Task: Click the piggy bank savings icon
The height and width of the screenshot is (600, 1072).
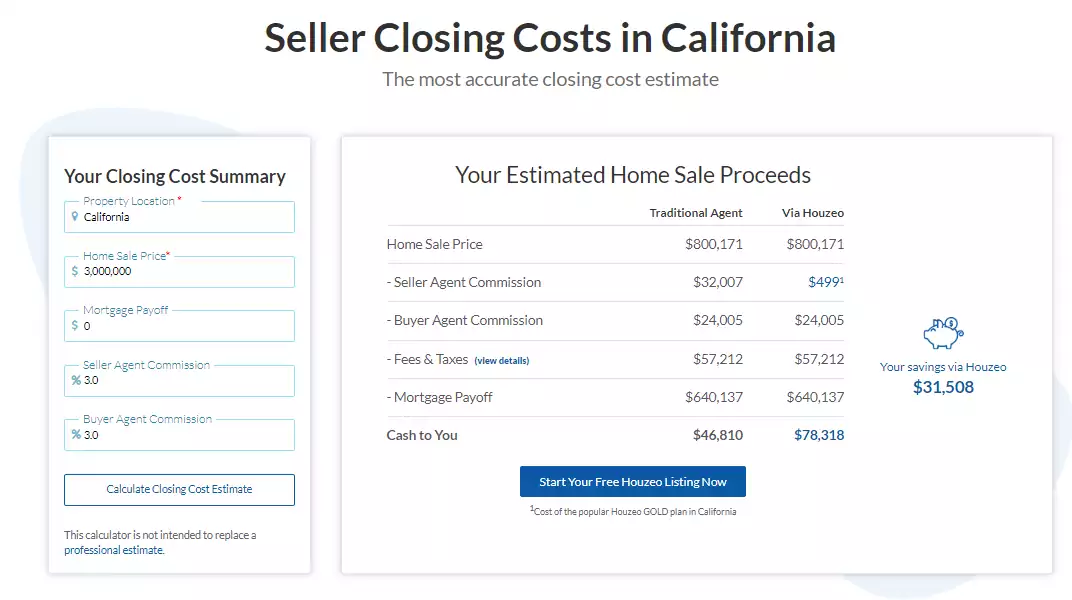Action: 942,334
